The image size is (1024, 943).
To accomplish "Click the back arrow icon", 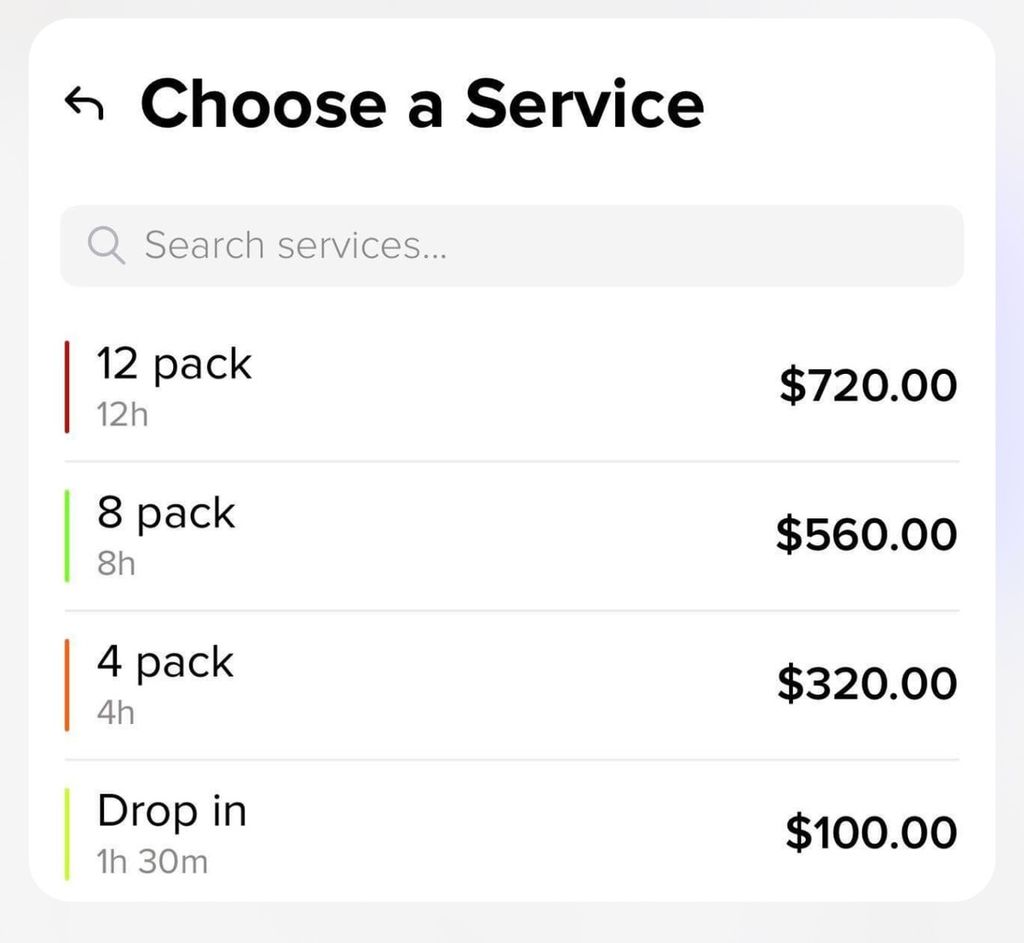I will [84, 104].
